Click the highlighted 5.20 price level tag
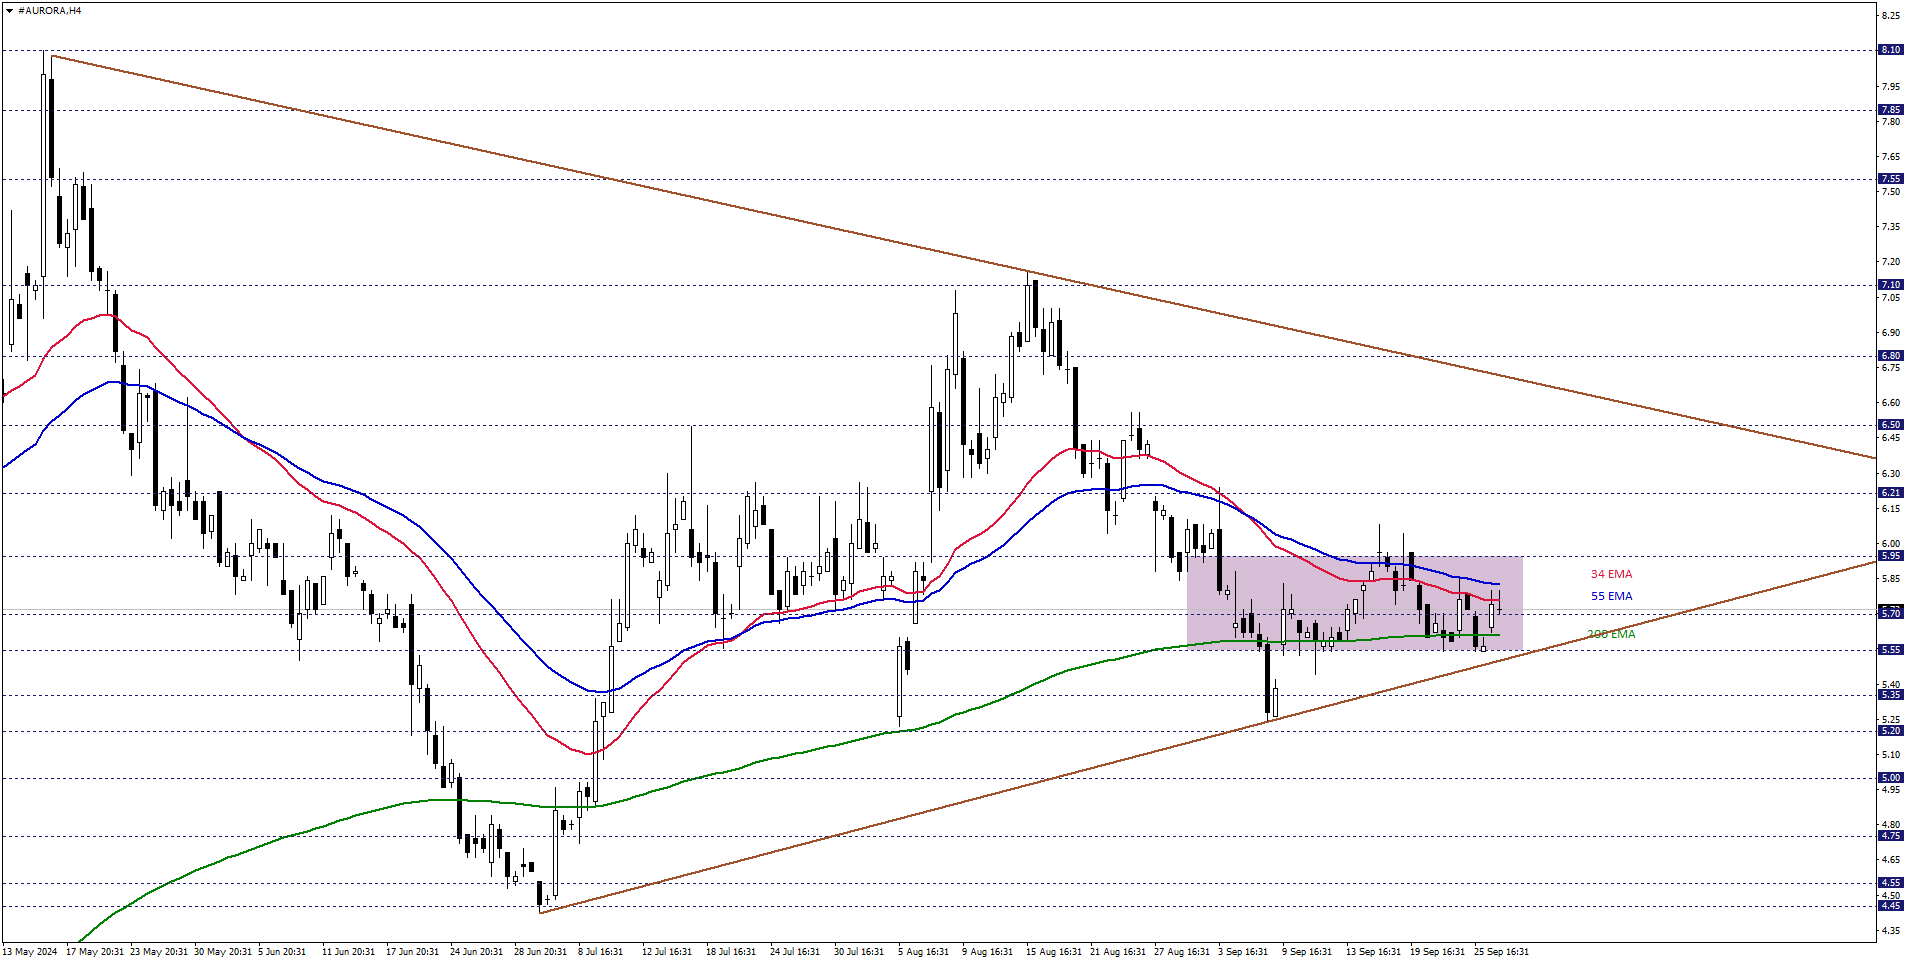Image resolution: width=1916 pixels, height=963 pixels. 1890,731
